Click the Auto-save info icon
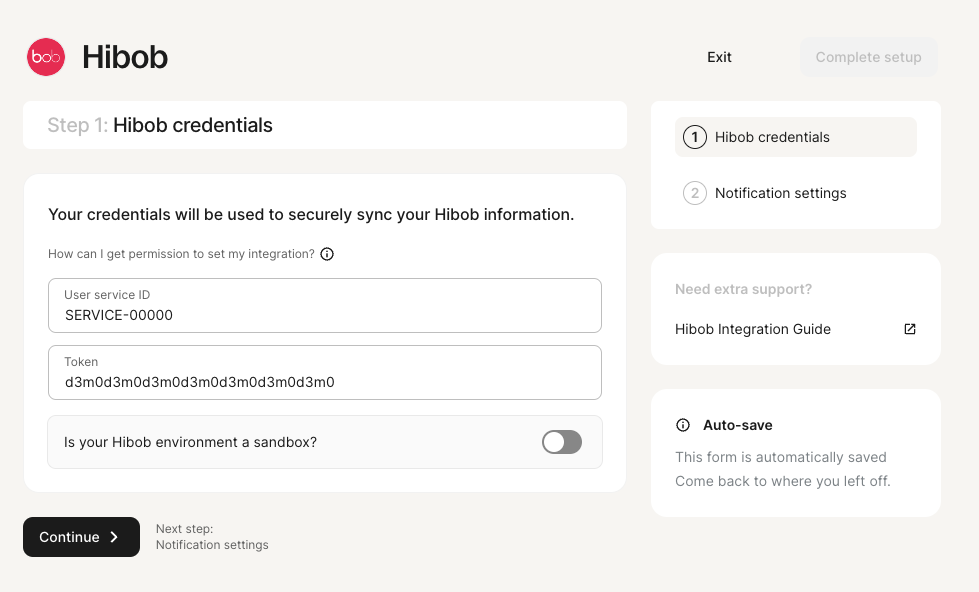Image resolution: width=979 pixels, height=592 pixels. pos(683,425)
